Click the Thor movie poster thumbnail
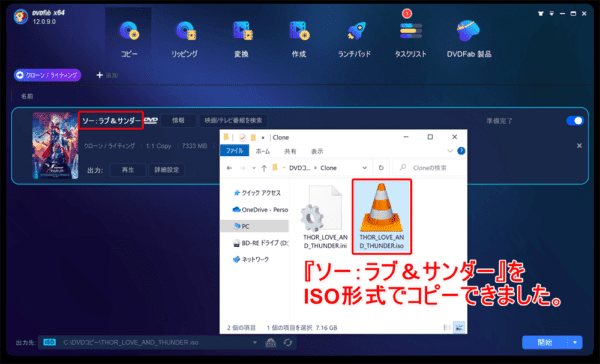Viewport: 600px width, 364px height. point(55,145)
